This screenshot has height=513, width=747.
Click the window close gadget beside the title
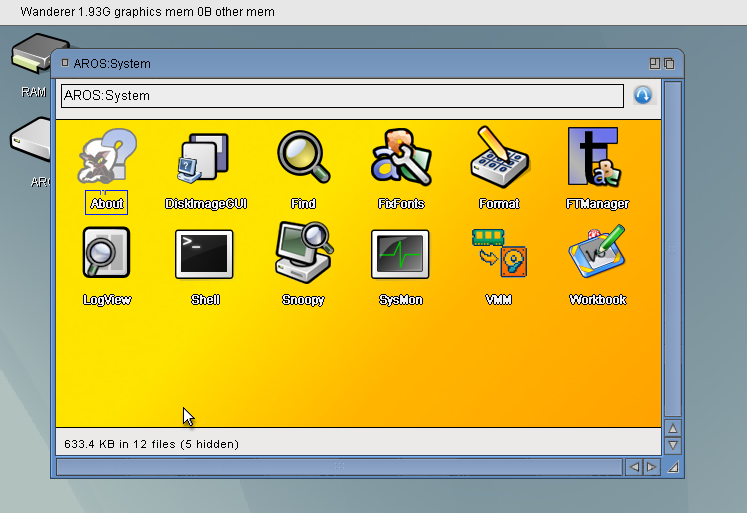coord(65,63)
